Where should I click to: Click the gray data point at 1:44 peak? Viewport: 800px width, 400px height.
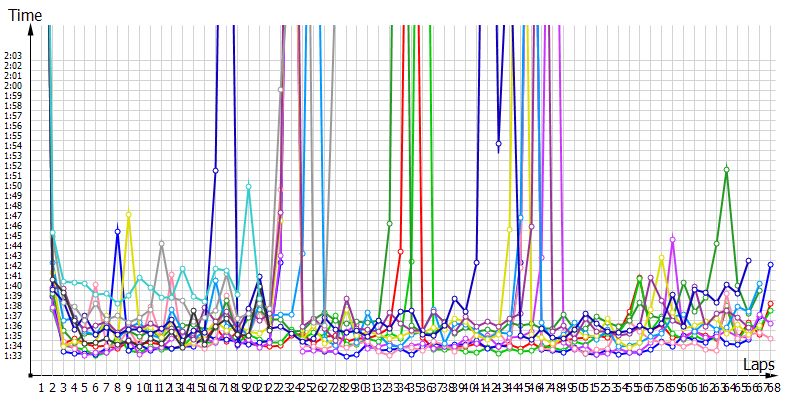click(161, 243)
